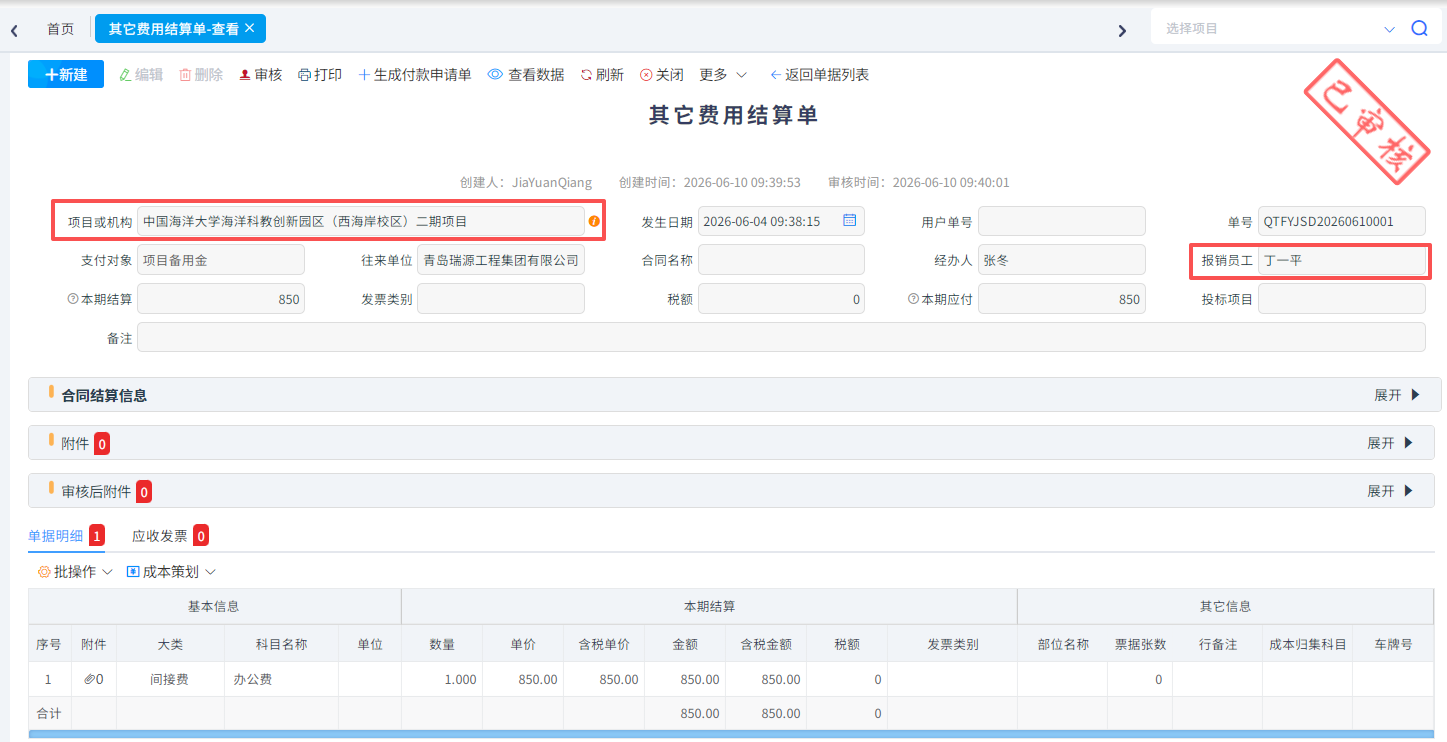The image size is (1447, 742).
Task: Click the help icon next to 本期应付
Action: click(913, 299)
